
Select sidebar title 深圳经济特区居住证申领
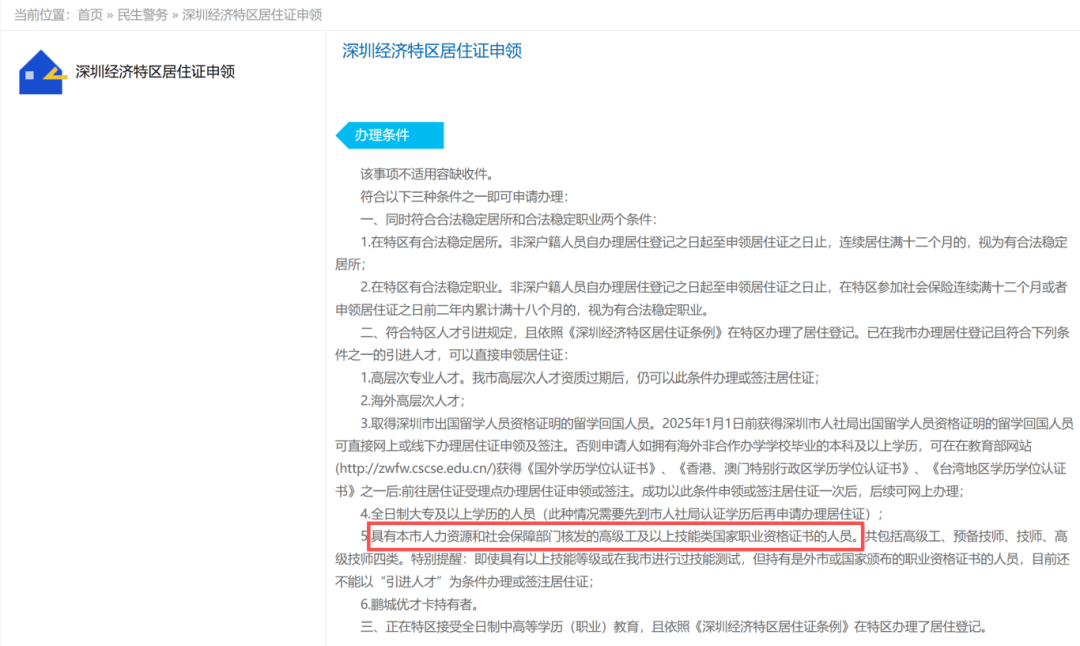pyautogui.click(x=155, y=72)
